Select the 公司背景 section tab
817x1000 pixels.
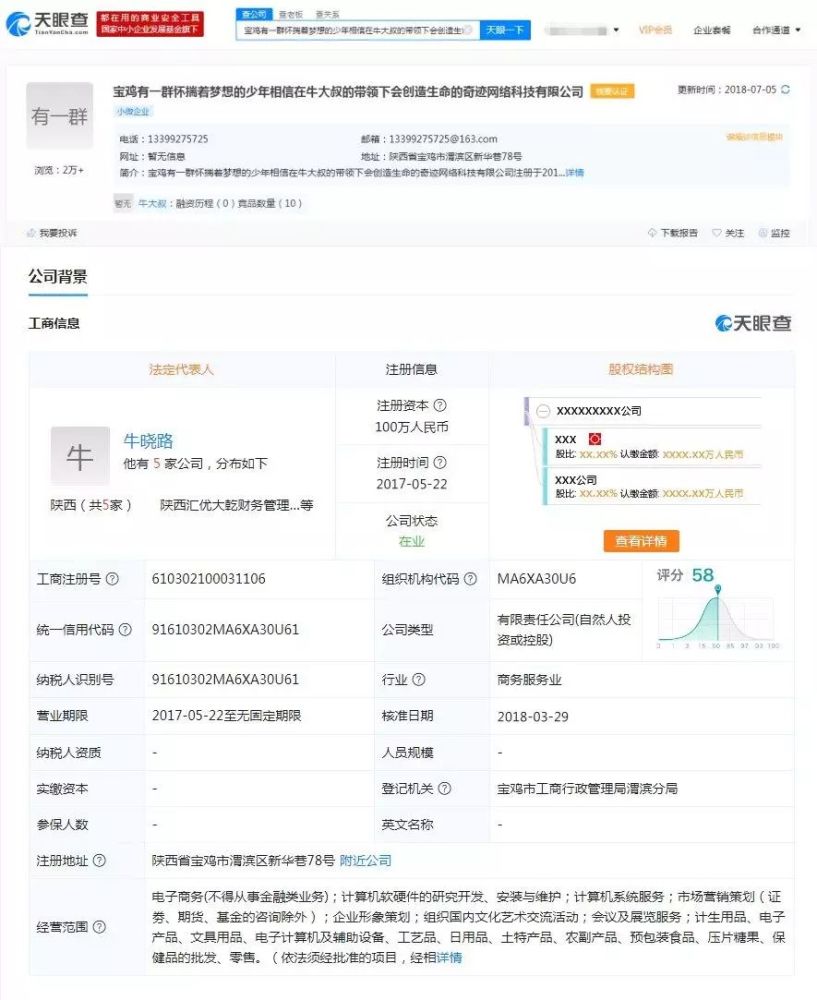[x=57, y=277]
